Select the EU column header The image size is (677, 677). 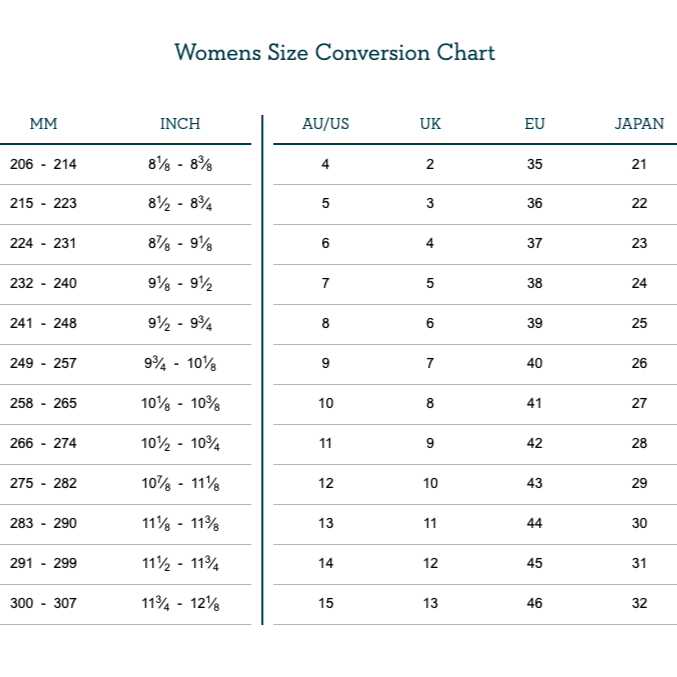(535, 124)
